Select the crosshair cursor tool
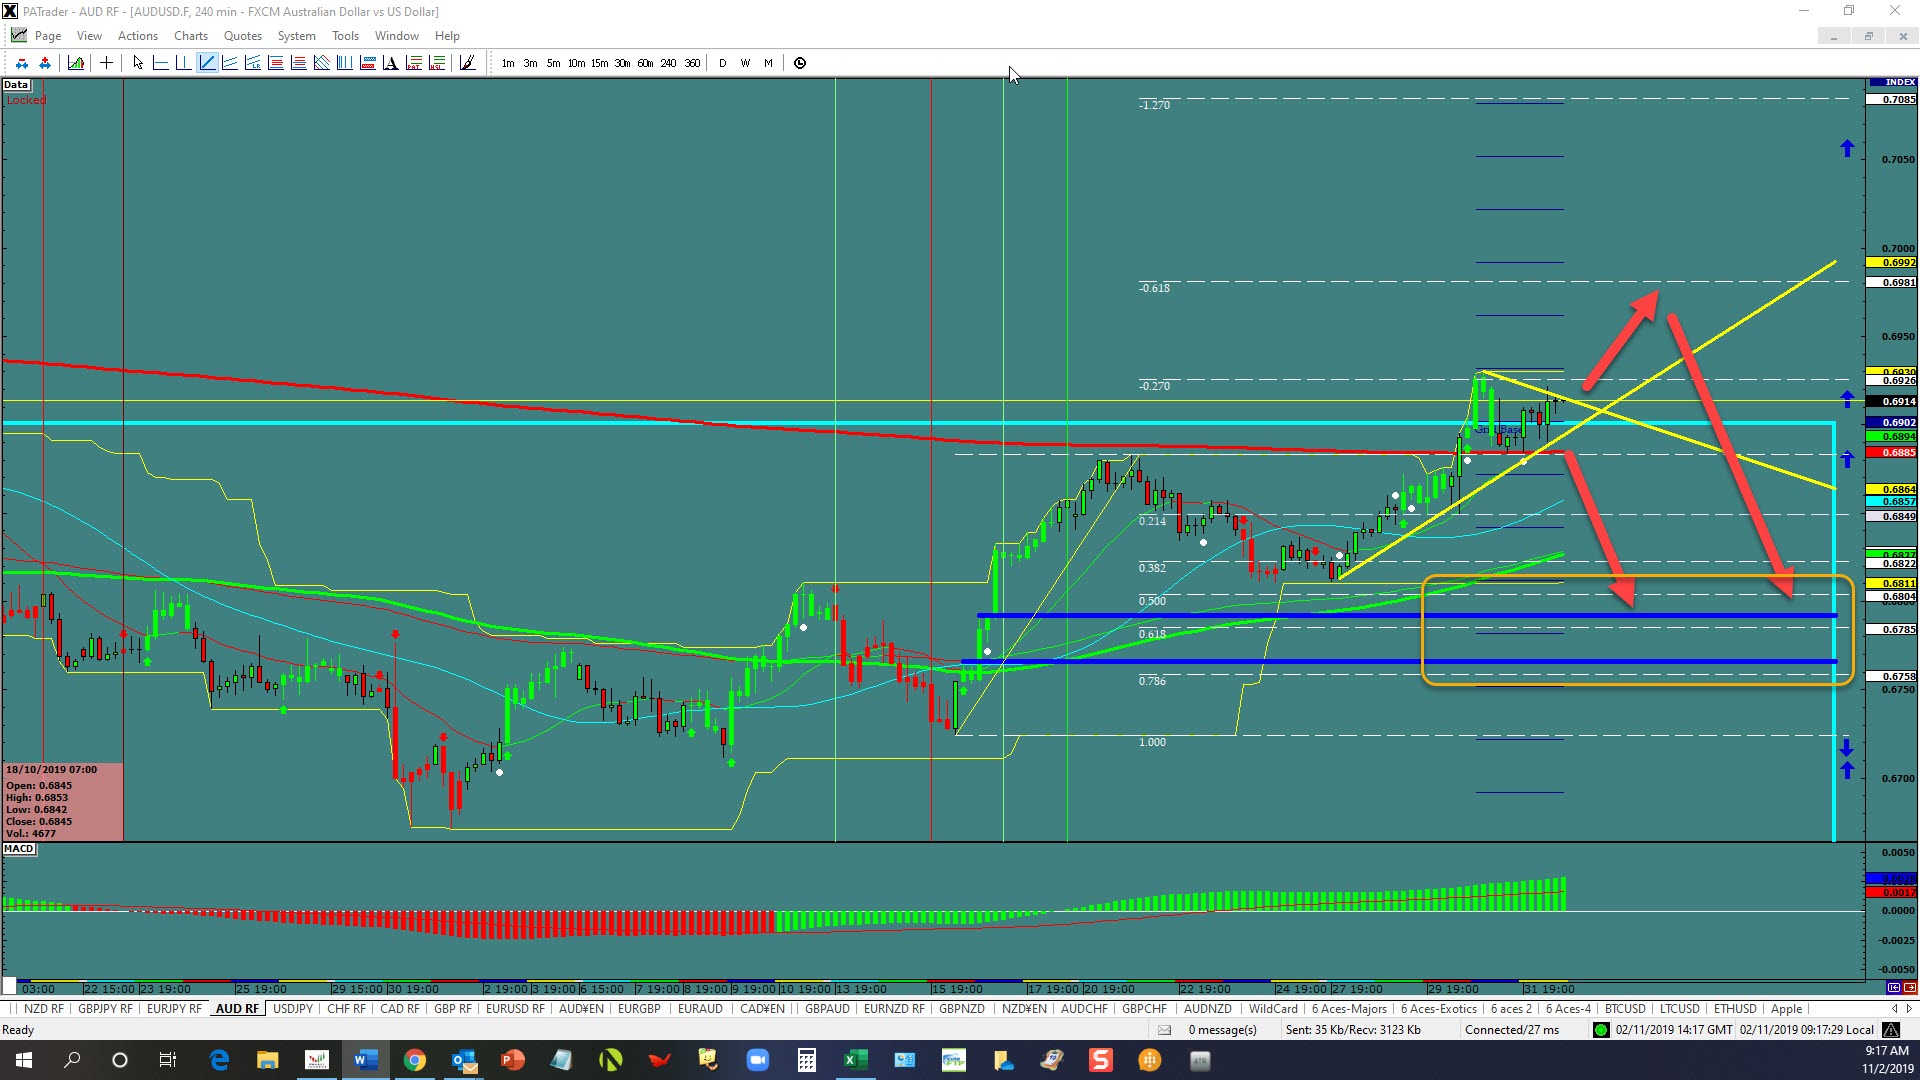Screen dimensions: 1920x1080 pos(106,63)
